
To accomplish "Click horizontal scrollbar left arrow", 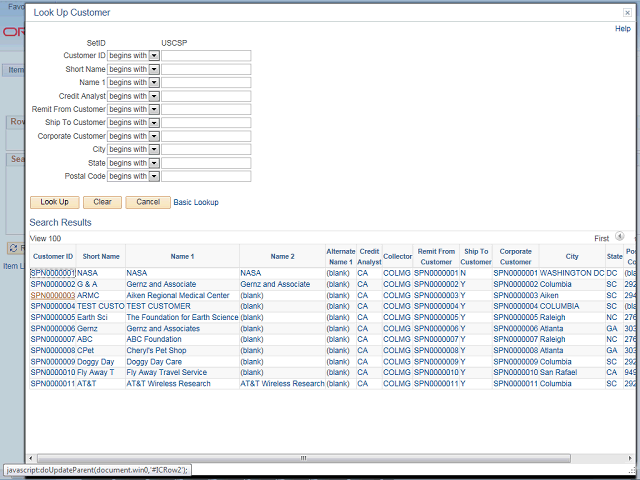I will 31,458.
